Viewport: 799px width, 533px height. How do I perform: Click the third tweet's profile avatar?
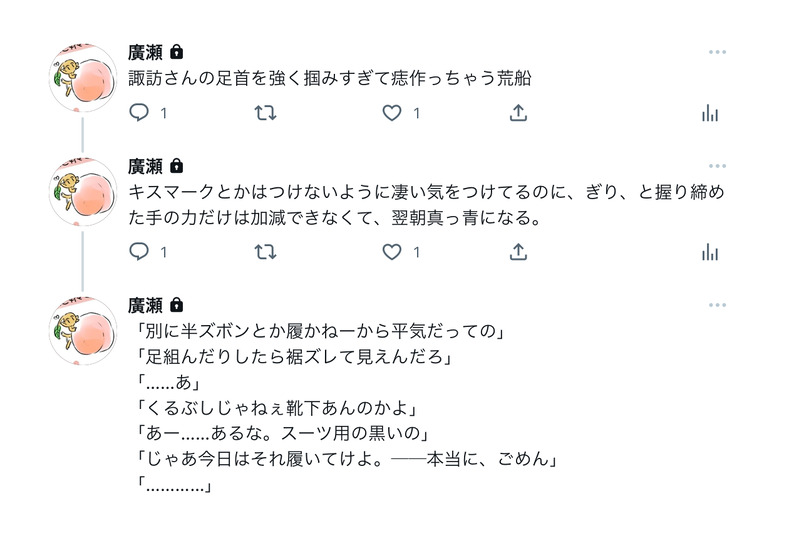click(x=84, y=331)
